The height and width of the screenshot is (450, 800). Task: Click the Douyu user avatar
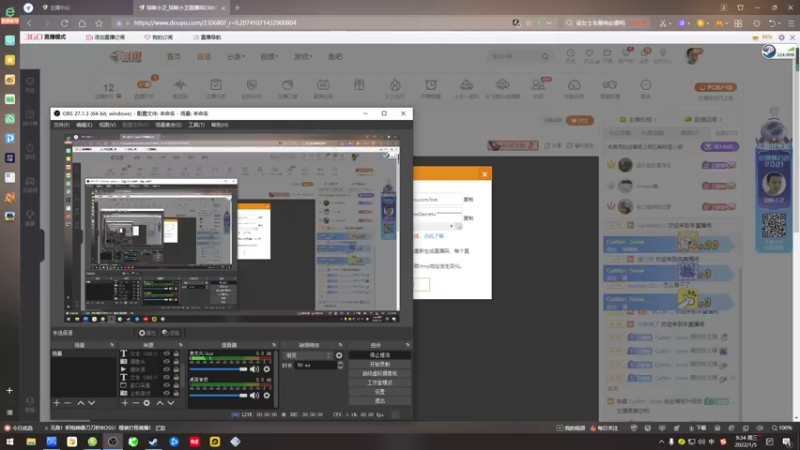click(x=693, y=56)
